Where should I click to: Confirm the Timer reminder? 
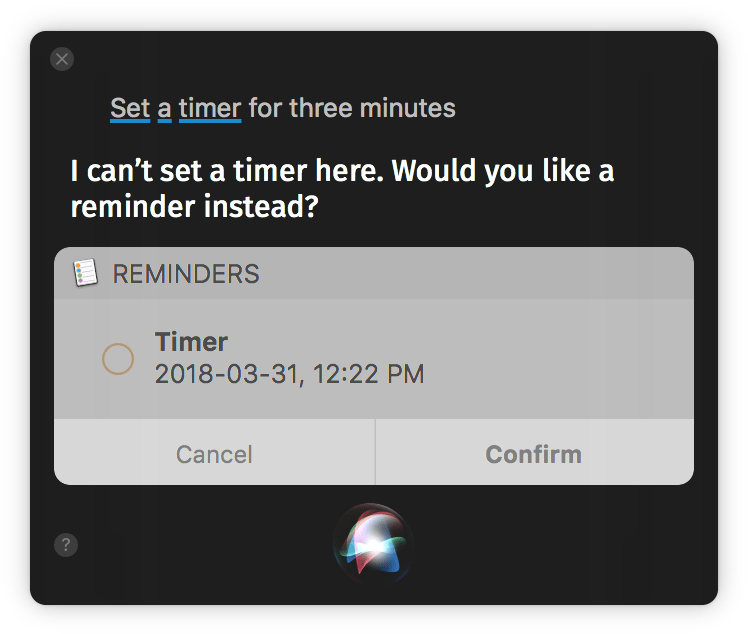(533, 454)
